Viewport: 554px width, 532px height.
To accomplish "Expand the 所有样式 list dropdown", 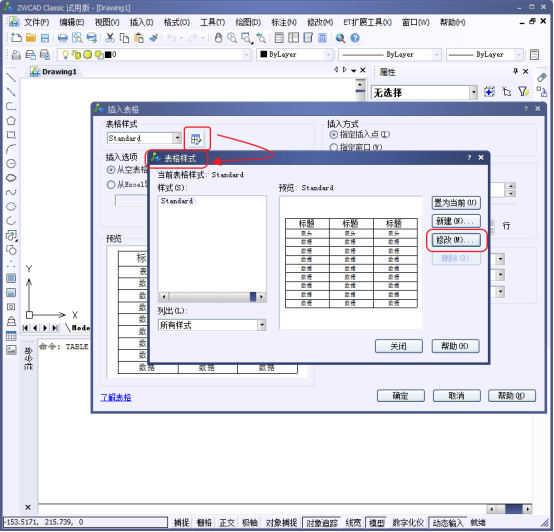I will 262,325.
